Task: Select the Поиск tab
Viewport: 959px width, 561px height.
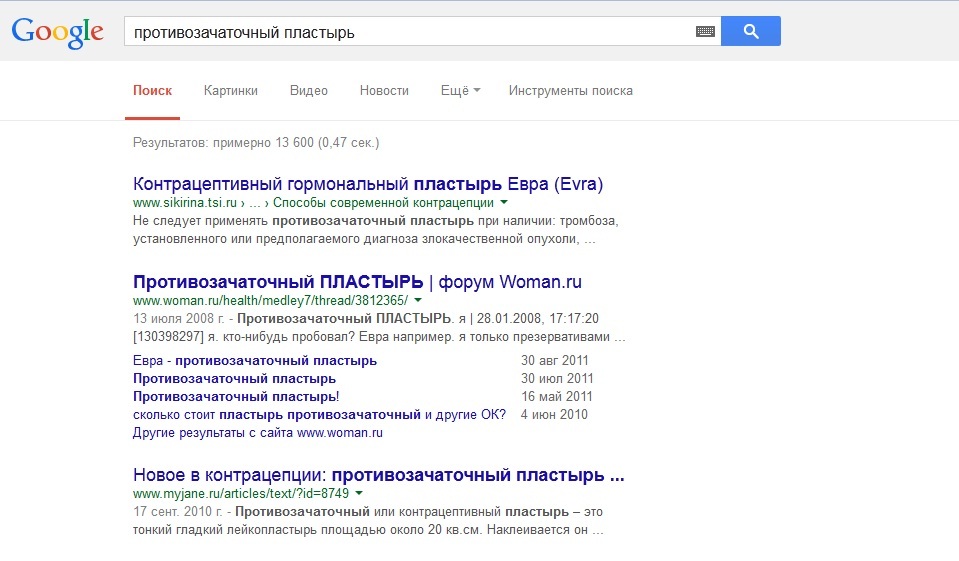Action: (152, 91)
